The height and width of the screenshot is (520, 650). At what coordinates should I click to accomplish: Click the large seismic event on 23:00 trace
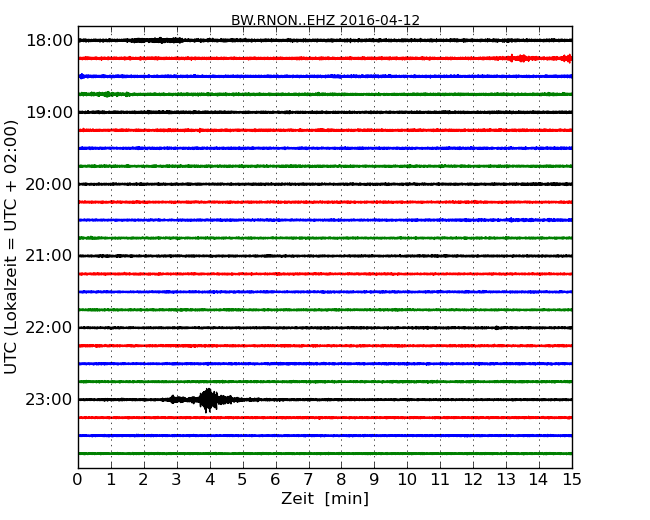[208, 400]
